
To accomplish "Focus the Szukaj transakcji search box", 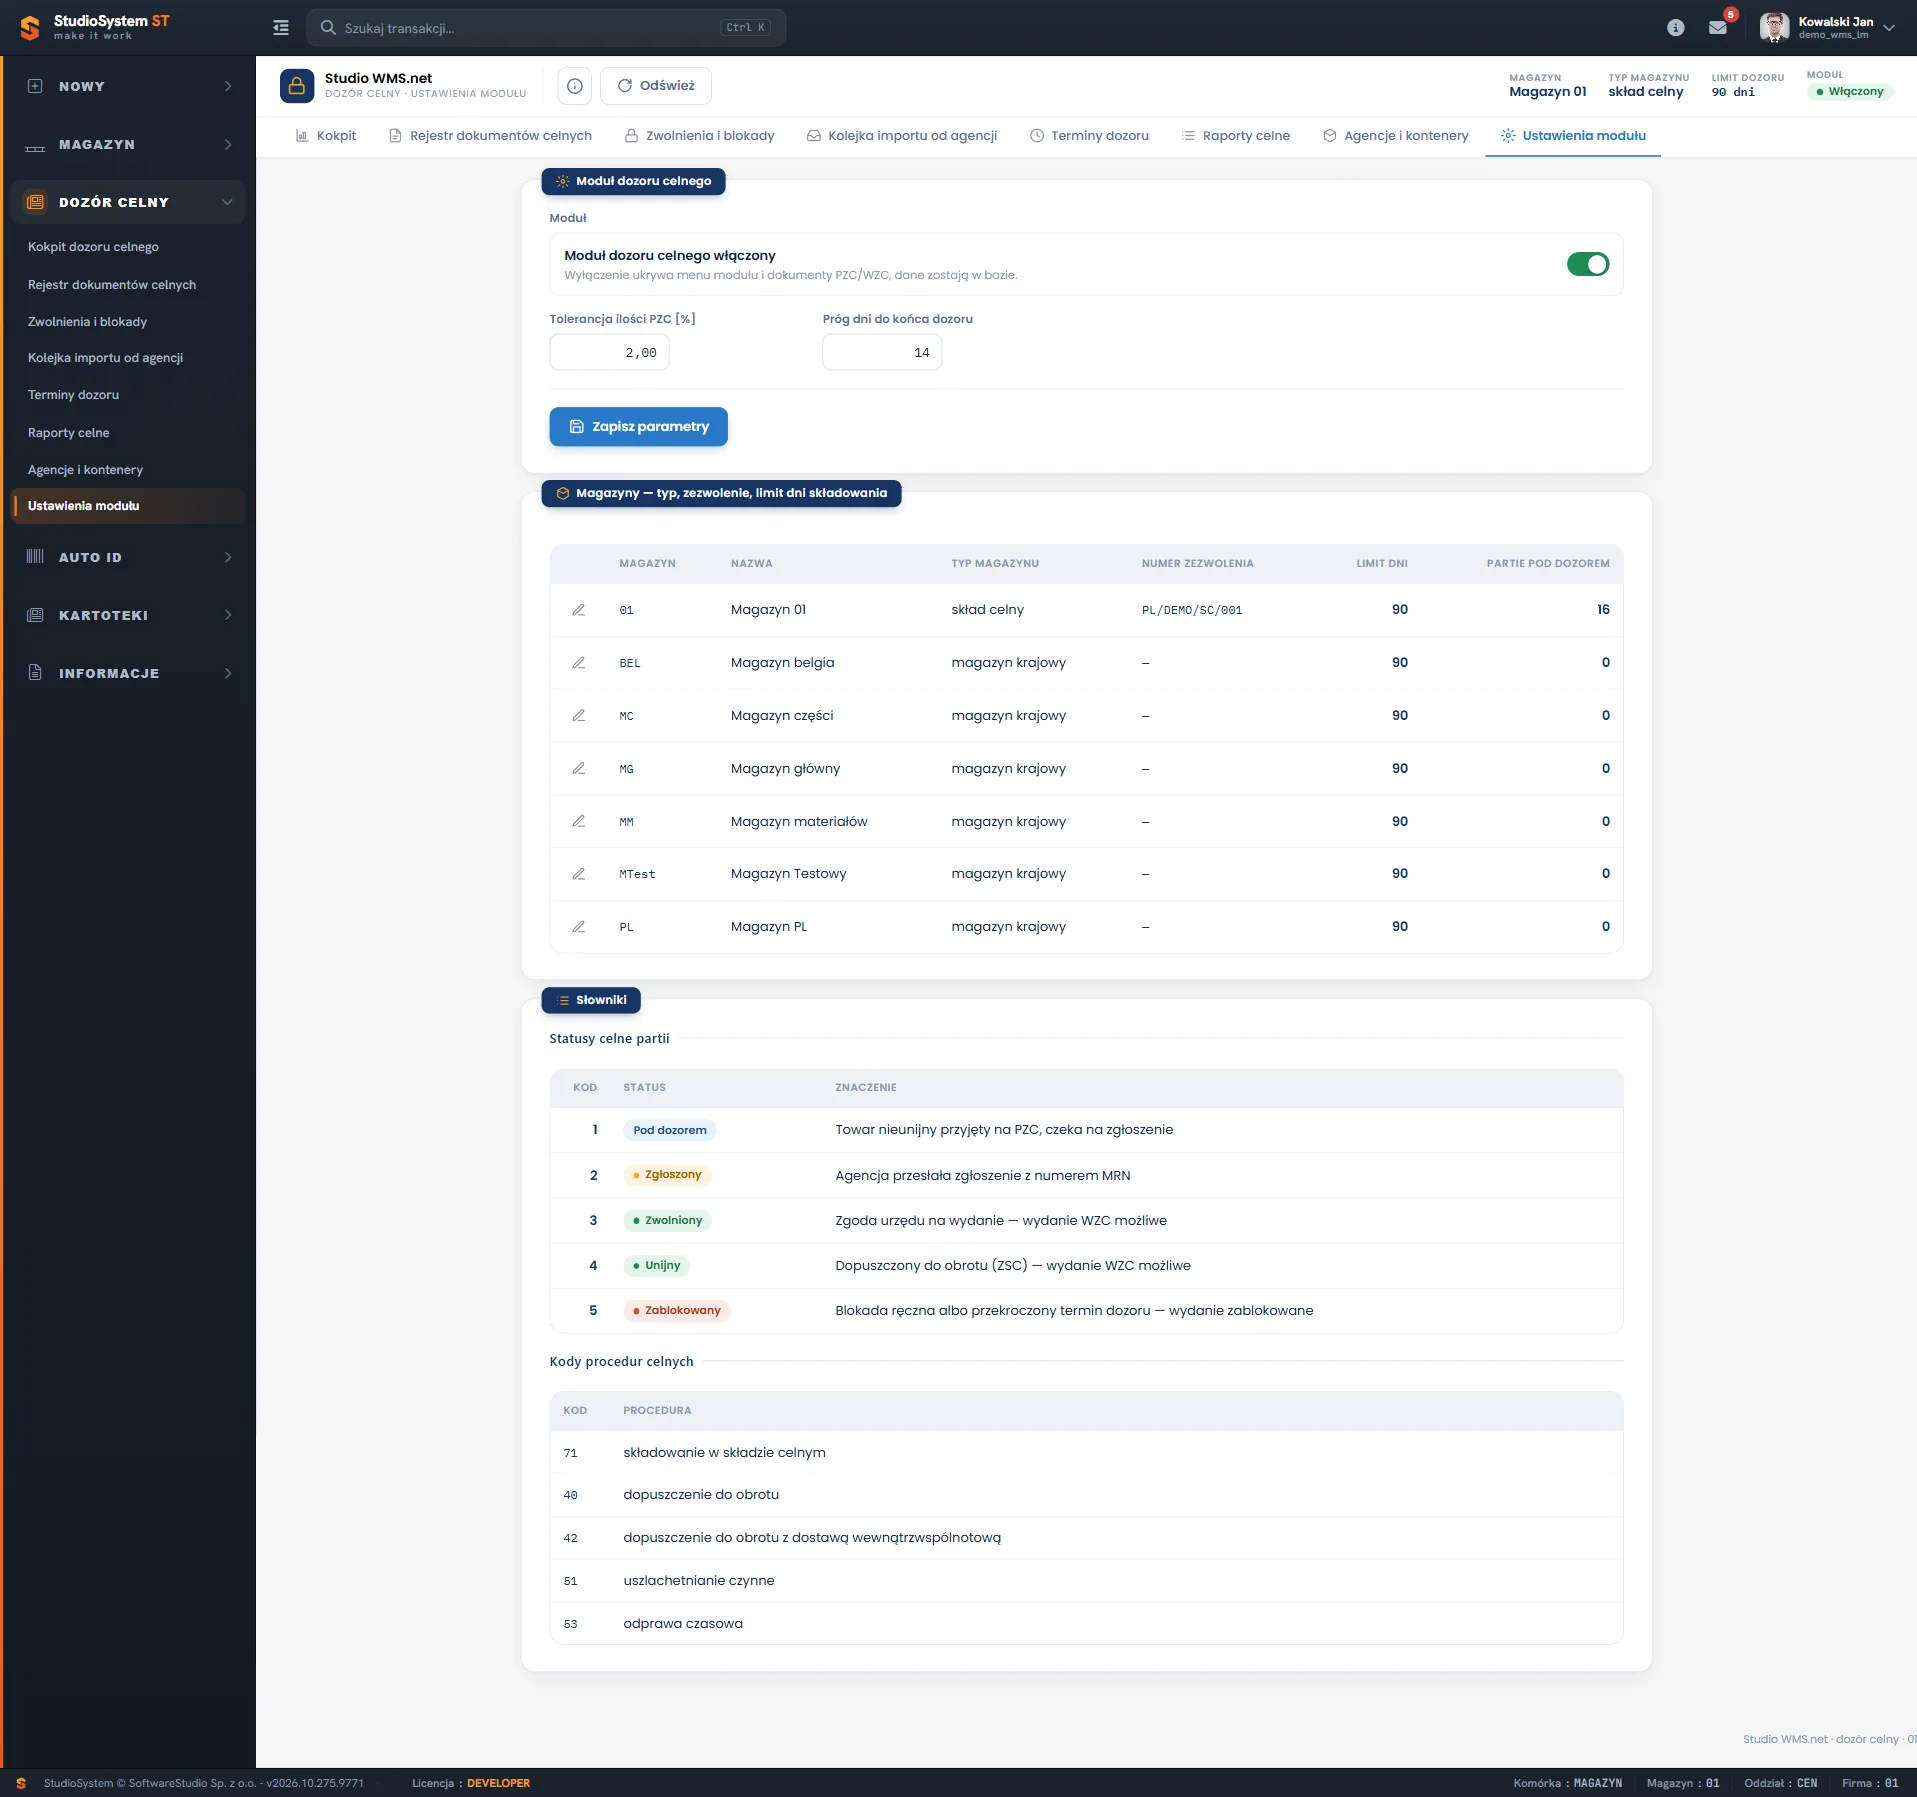I will [x=546, y=28].
